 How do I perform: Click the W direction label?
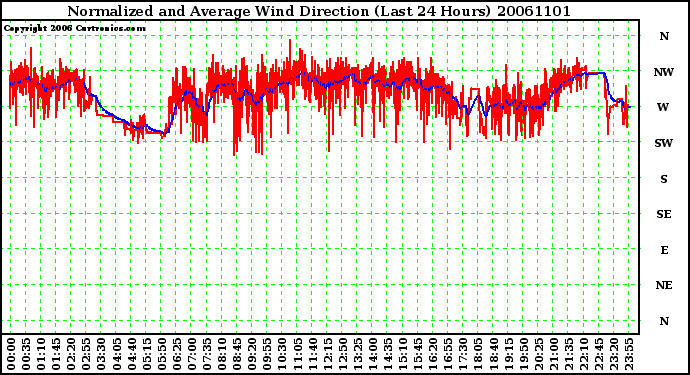point(663,107)
